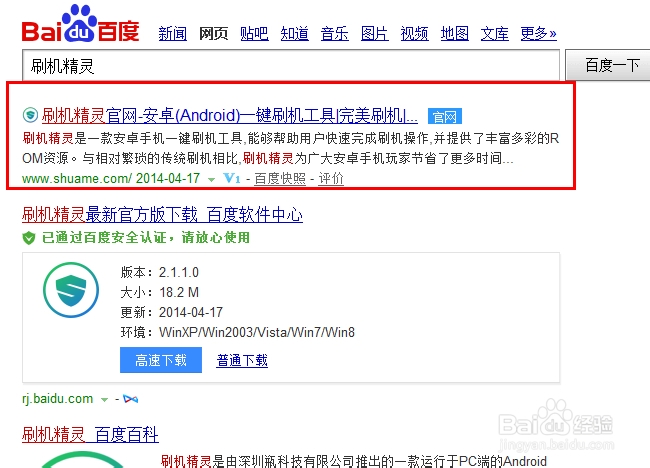Select the 网页 tab

click(213, 33)
